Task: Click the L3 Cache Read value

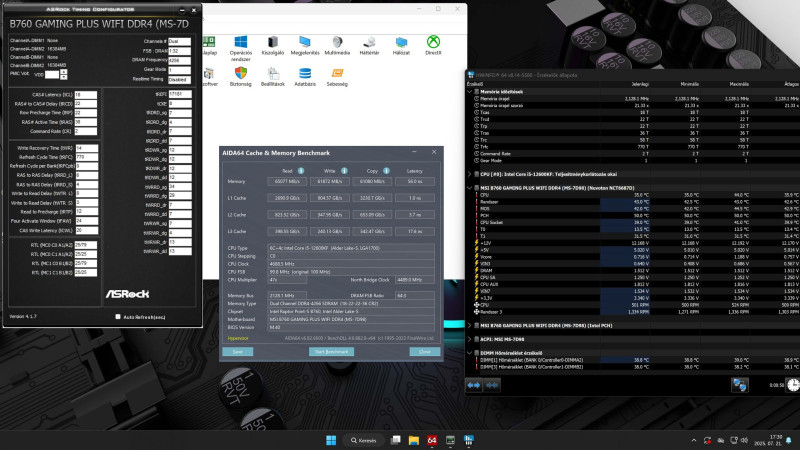Action: click(x=287, y=232)
